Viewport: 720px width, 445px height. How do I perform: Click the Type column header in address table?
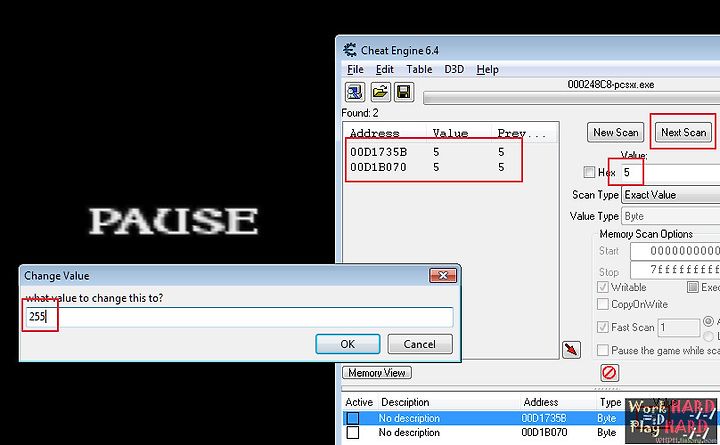610,402
